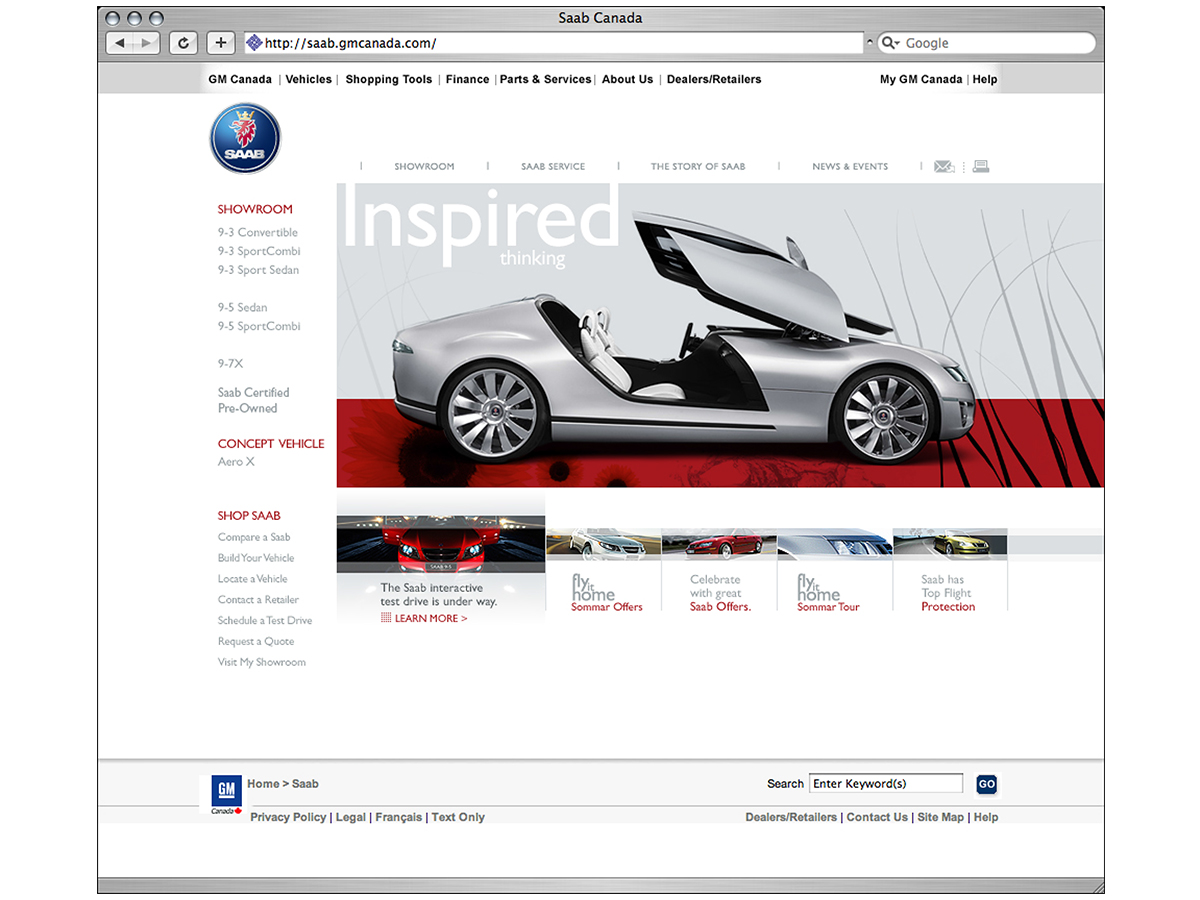Select the SHOWROOM tab above the banner
This screenshot has width=1200, height=900.
coord(424,167)
